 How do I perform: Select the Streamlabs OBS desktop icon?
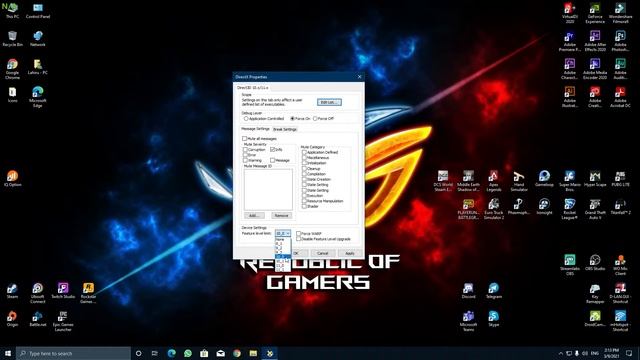point(570,265)
